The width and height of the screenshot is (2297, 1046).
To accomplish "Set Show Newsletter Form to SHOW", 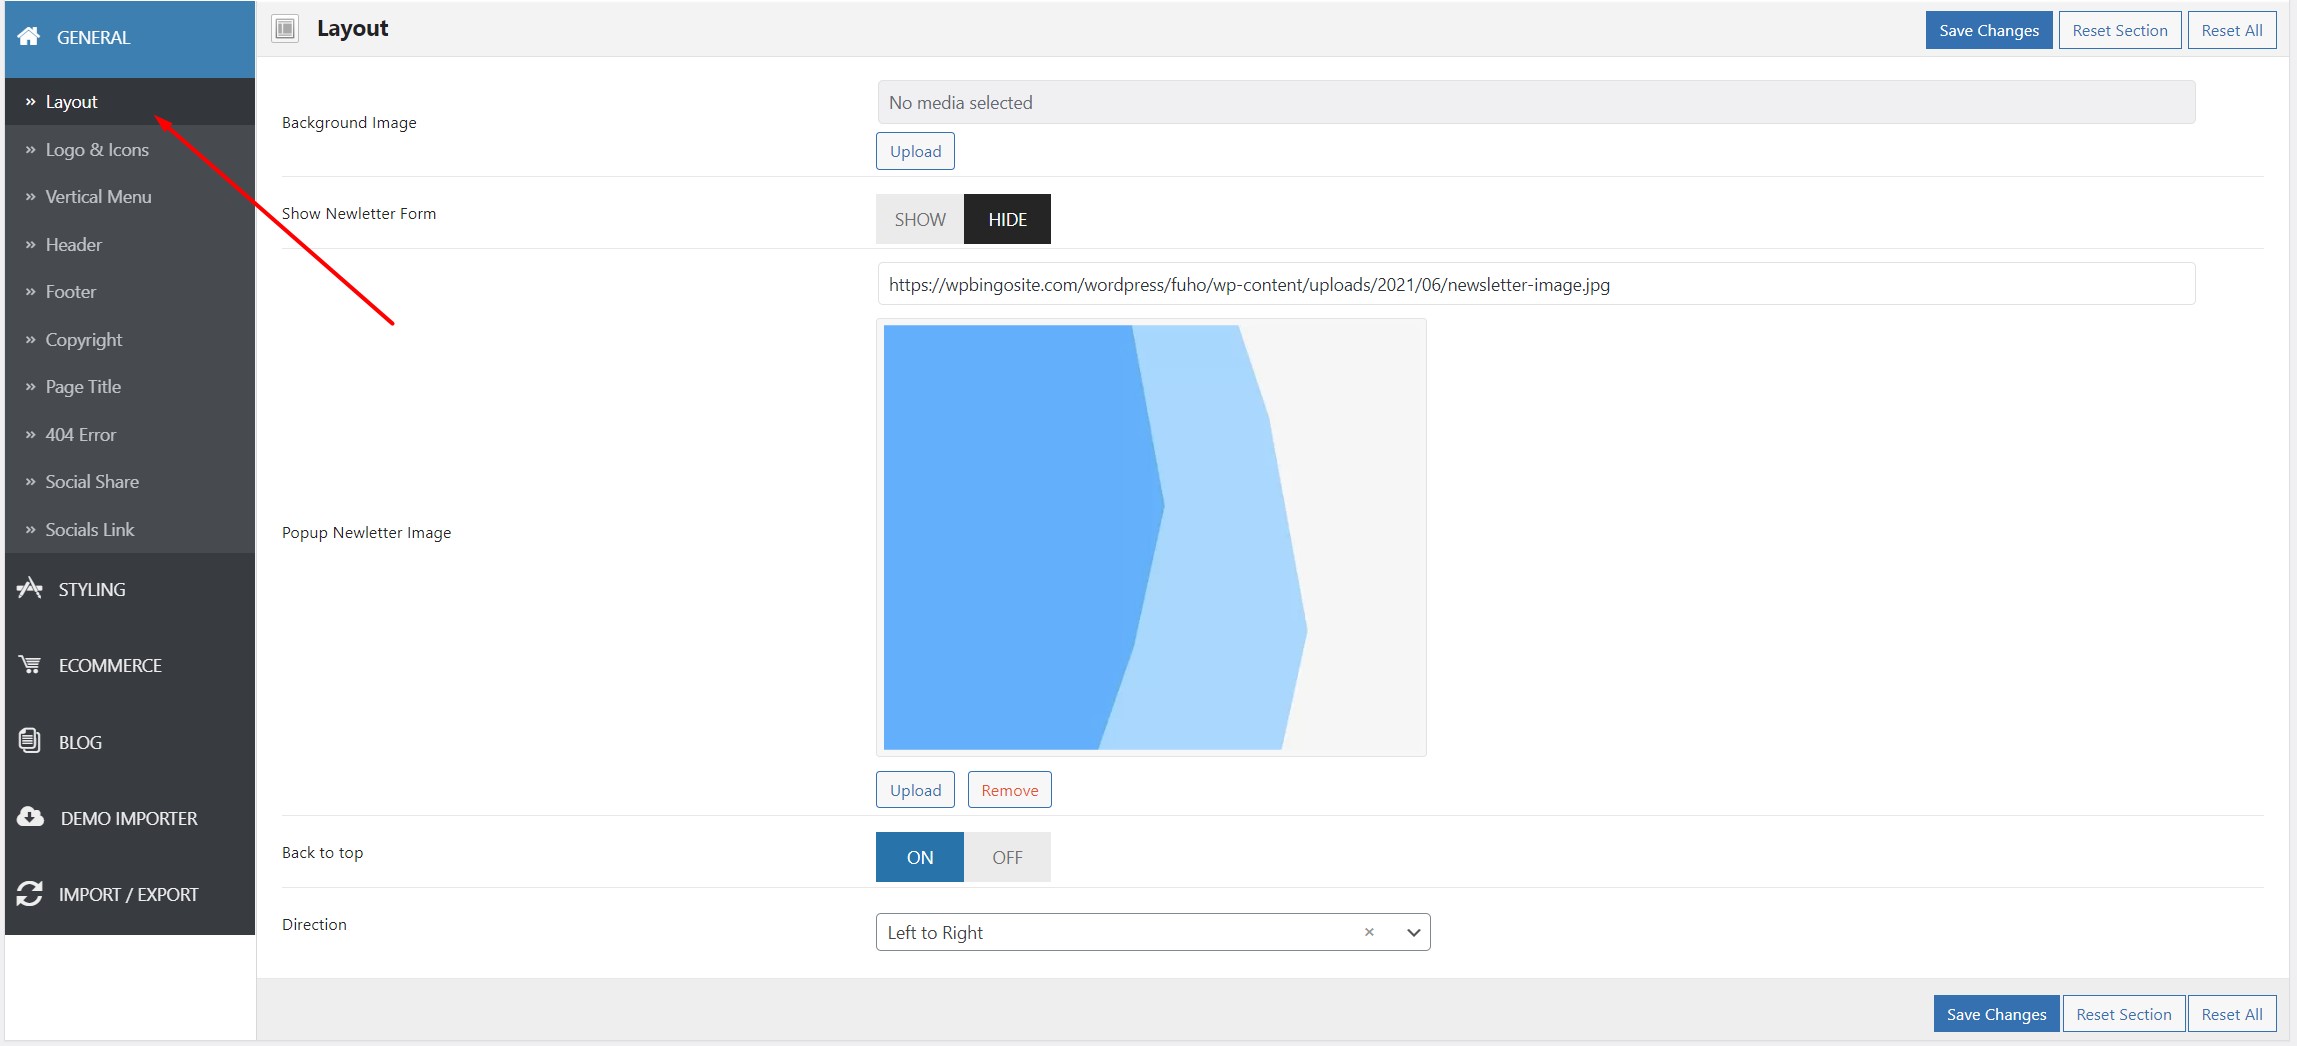I will coord(920,219).
